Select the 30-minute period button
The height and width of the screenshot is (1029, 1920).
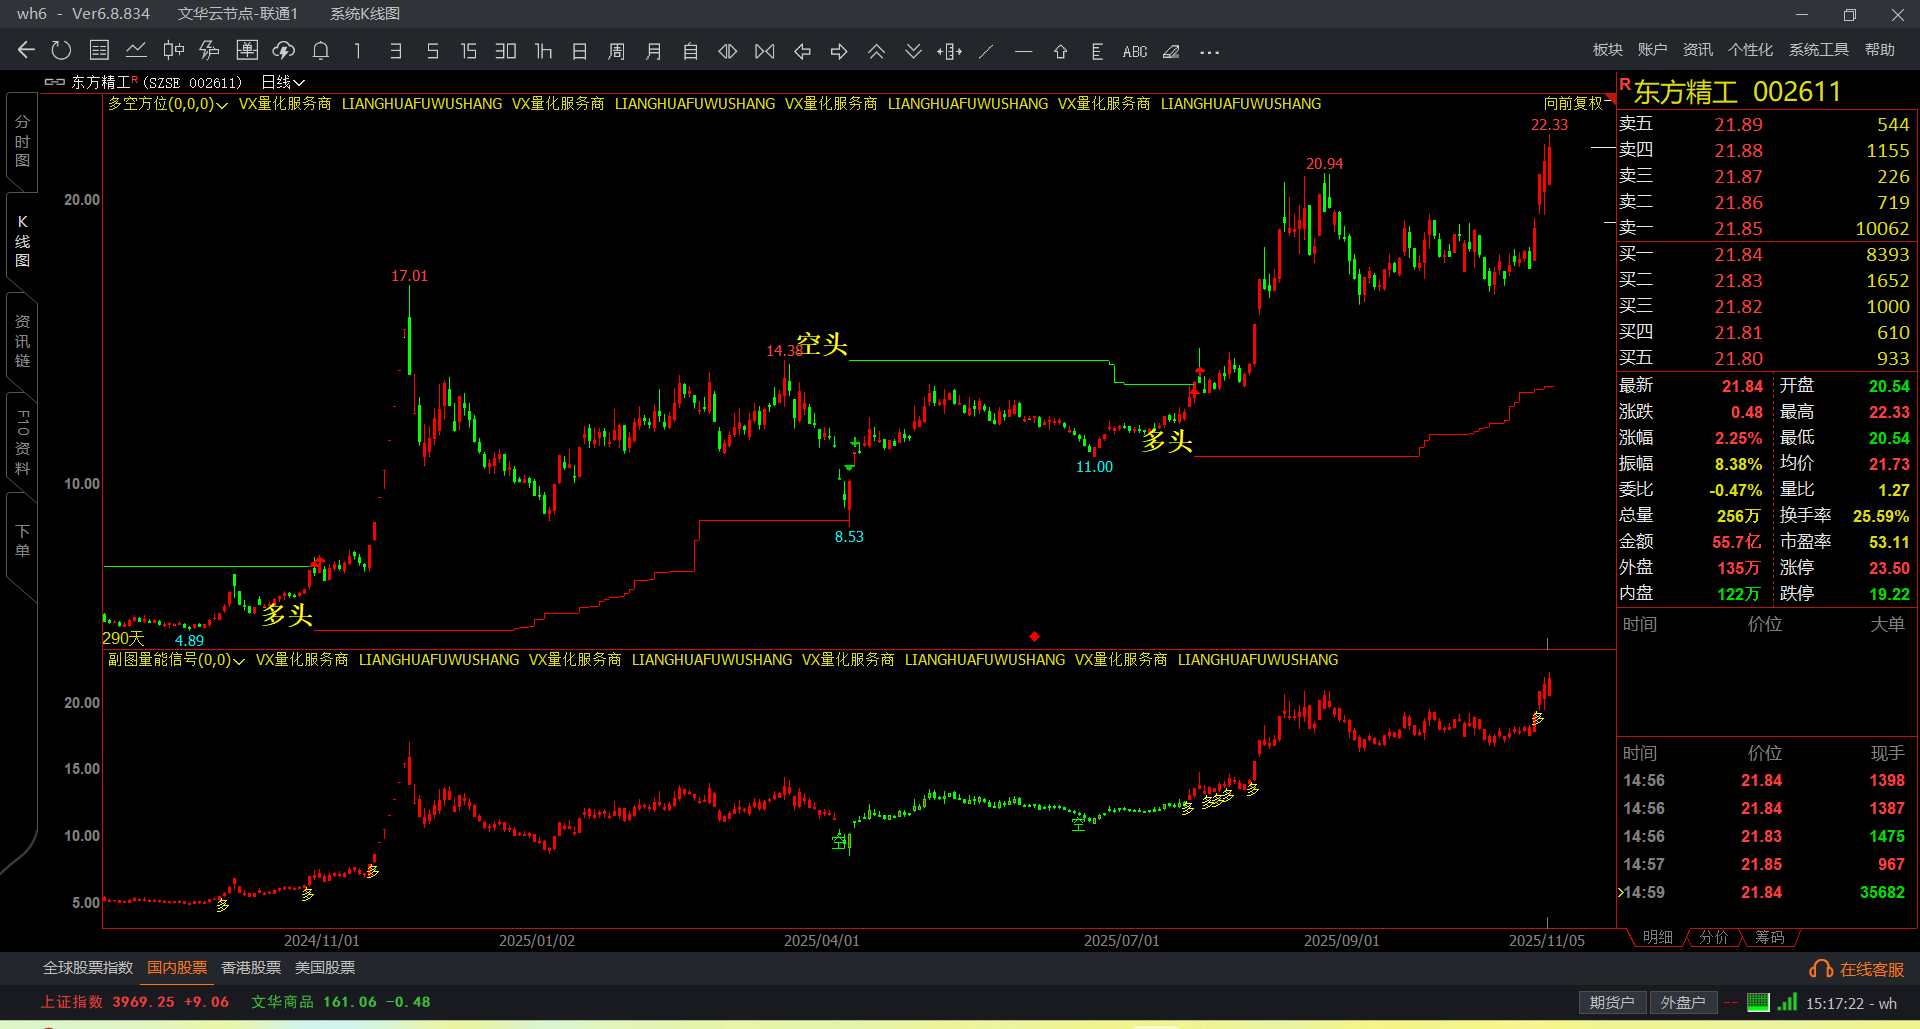tap(506, 51)
